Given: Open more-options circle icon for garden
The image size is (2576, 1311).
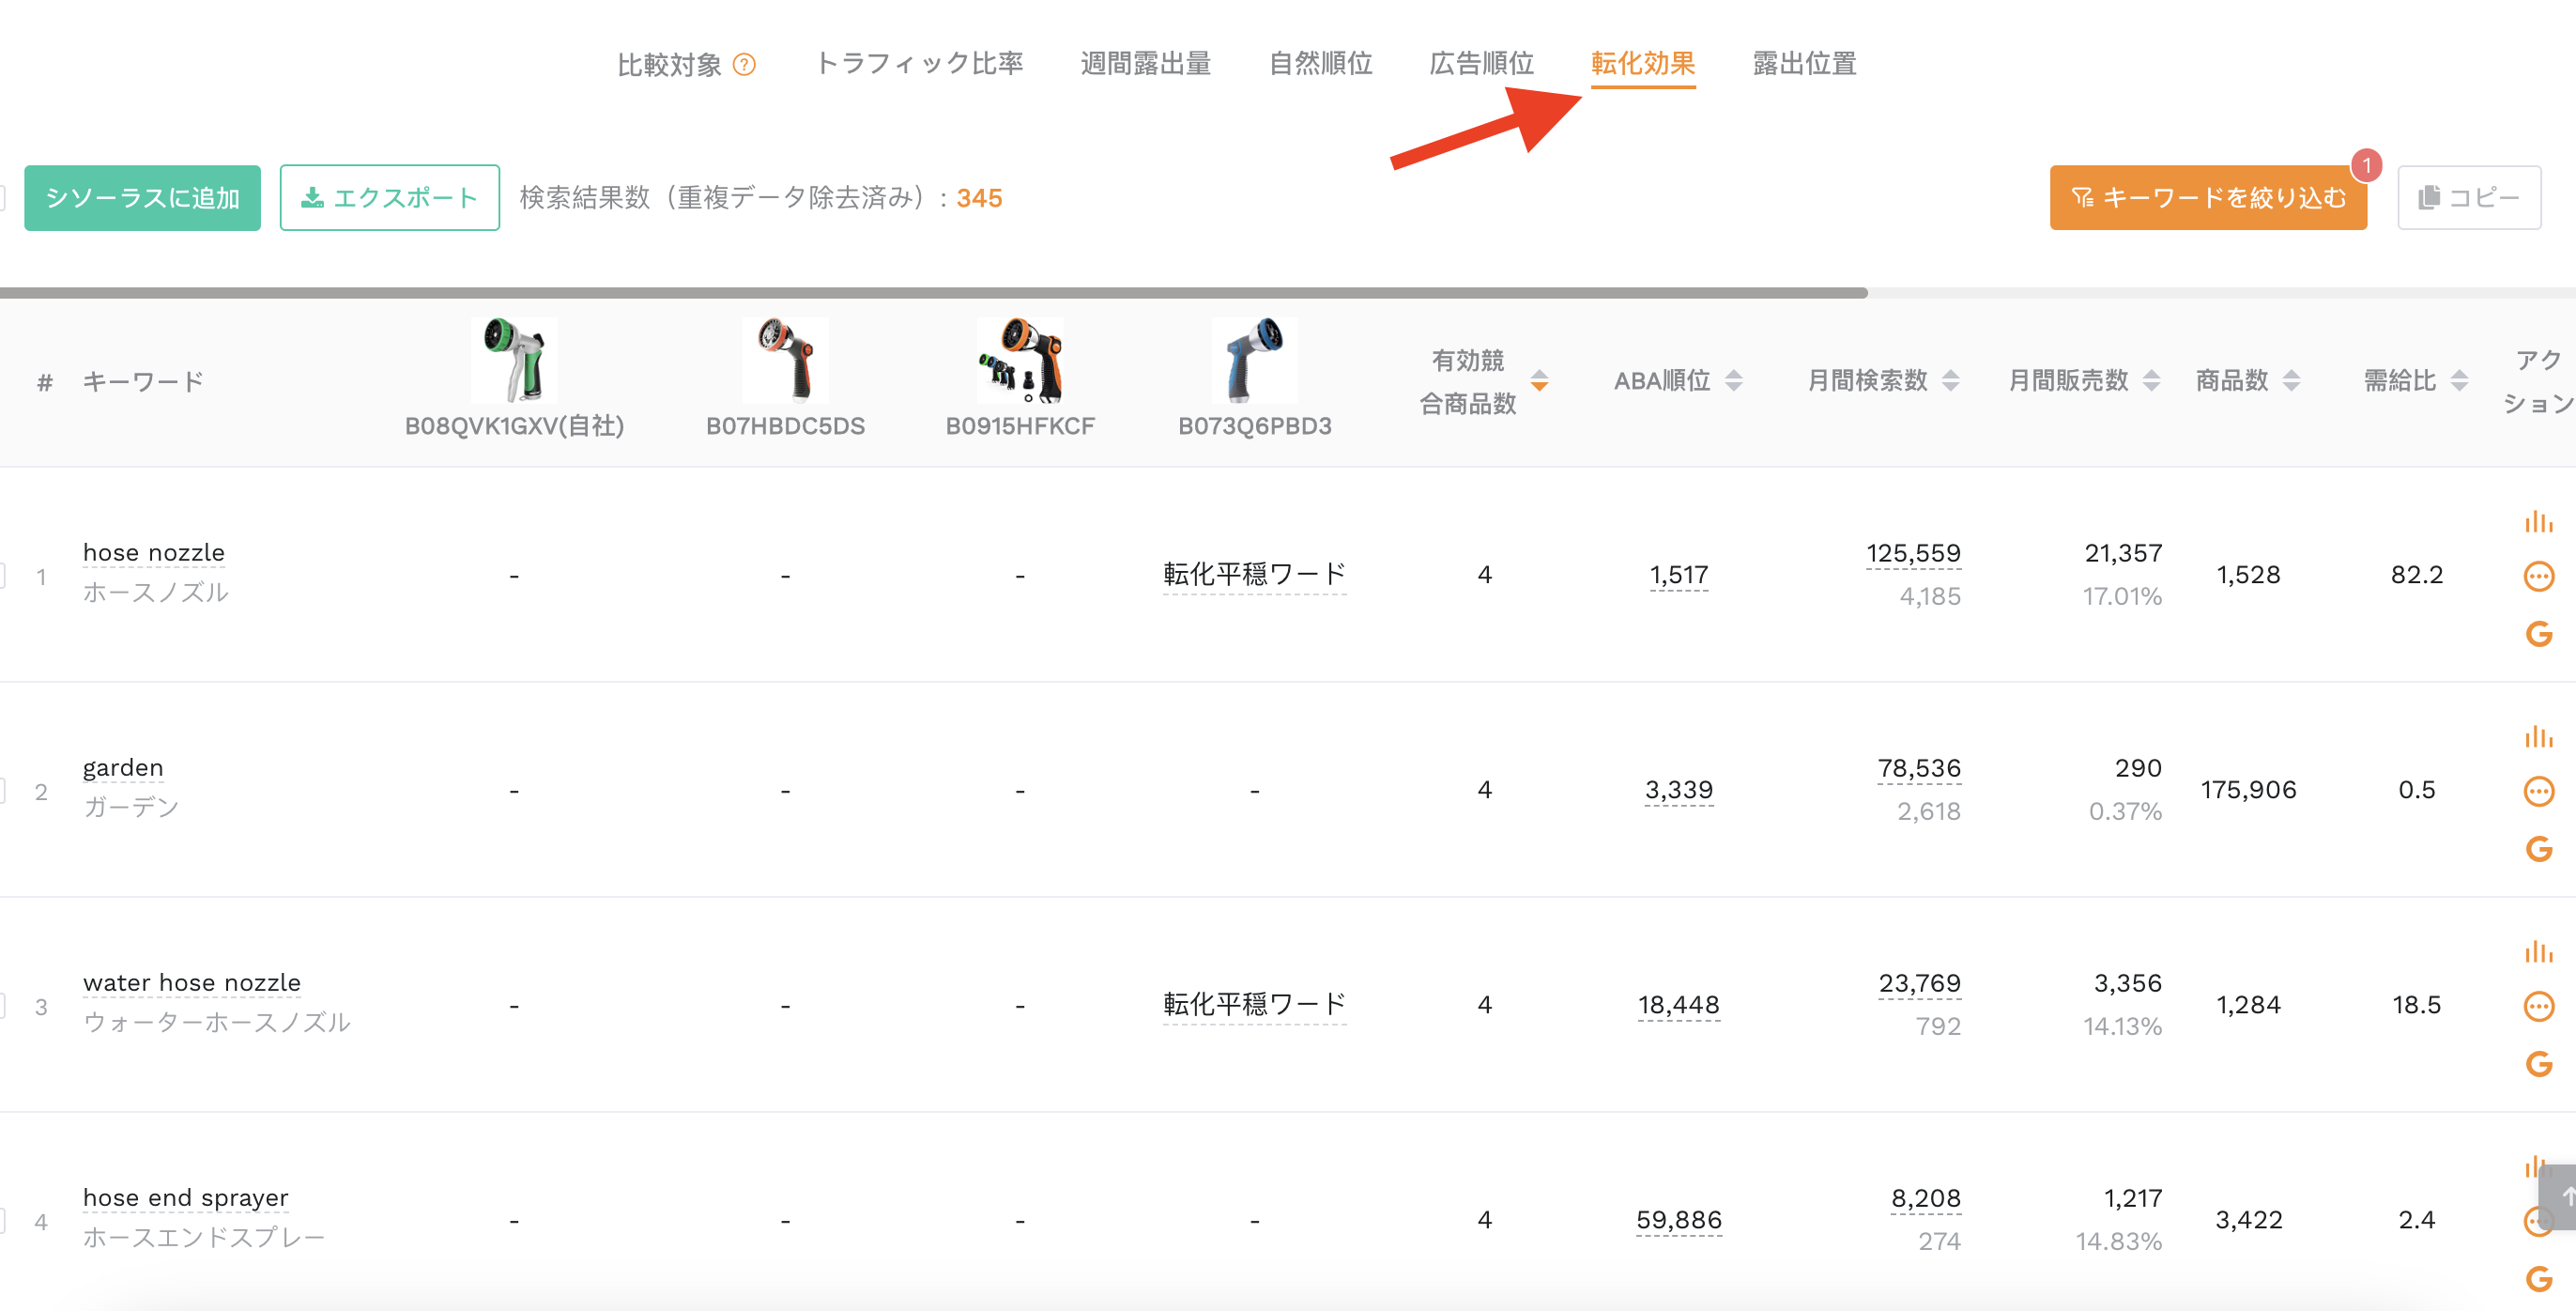Looking at the screenshot, I should [2538, 791].
